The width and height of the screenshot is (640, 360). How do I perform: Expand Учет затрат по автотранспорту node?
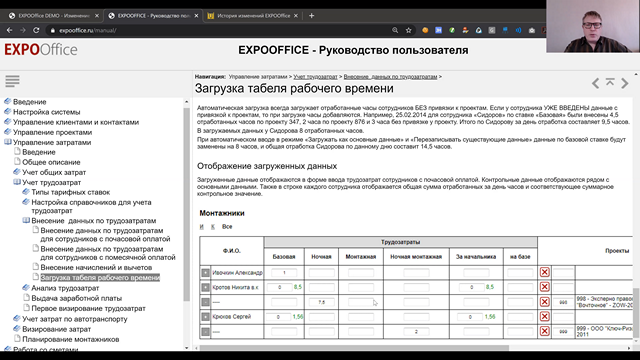click(17, 318)
